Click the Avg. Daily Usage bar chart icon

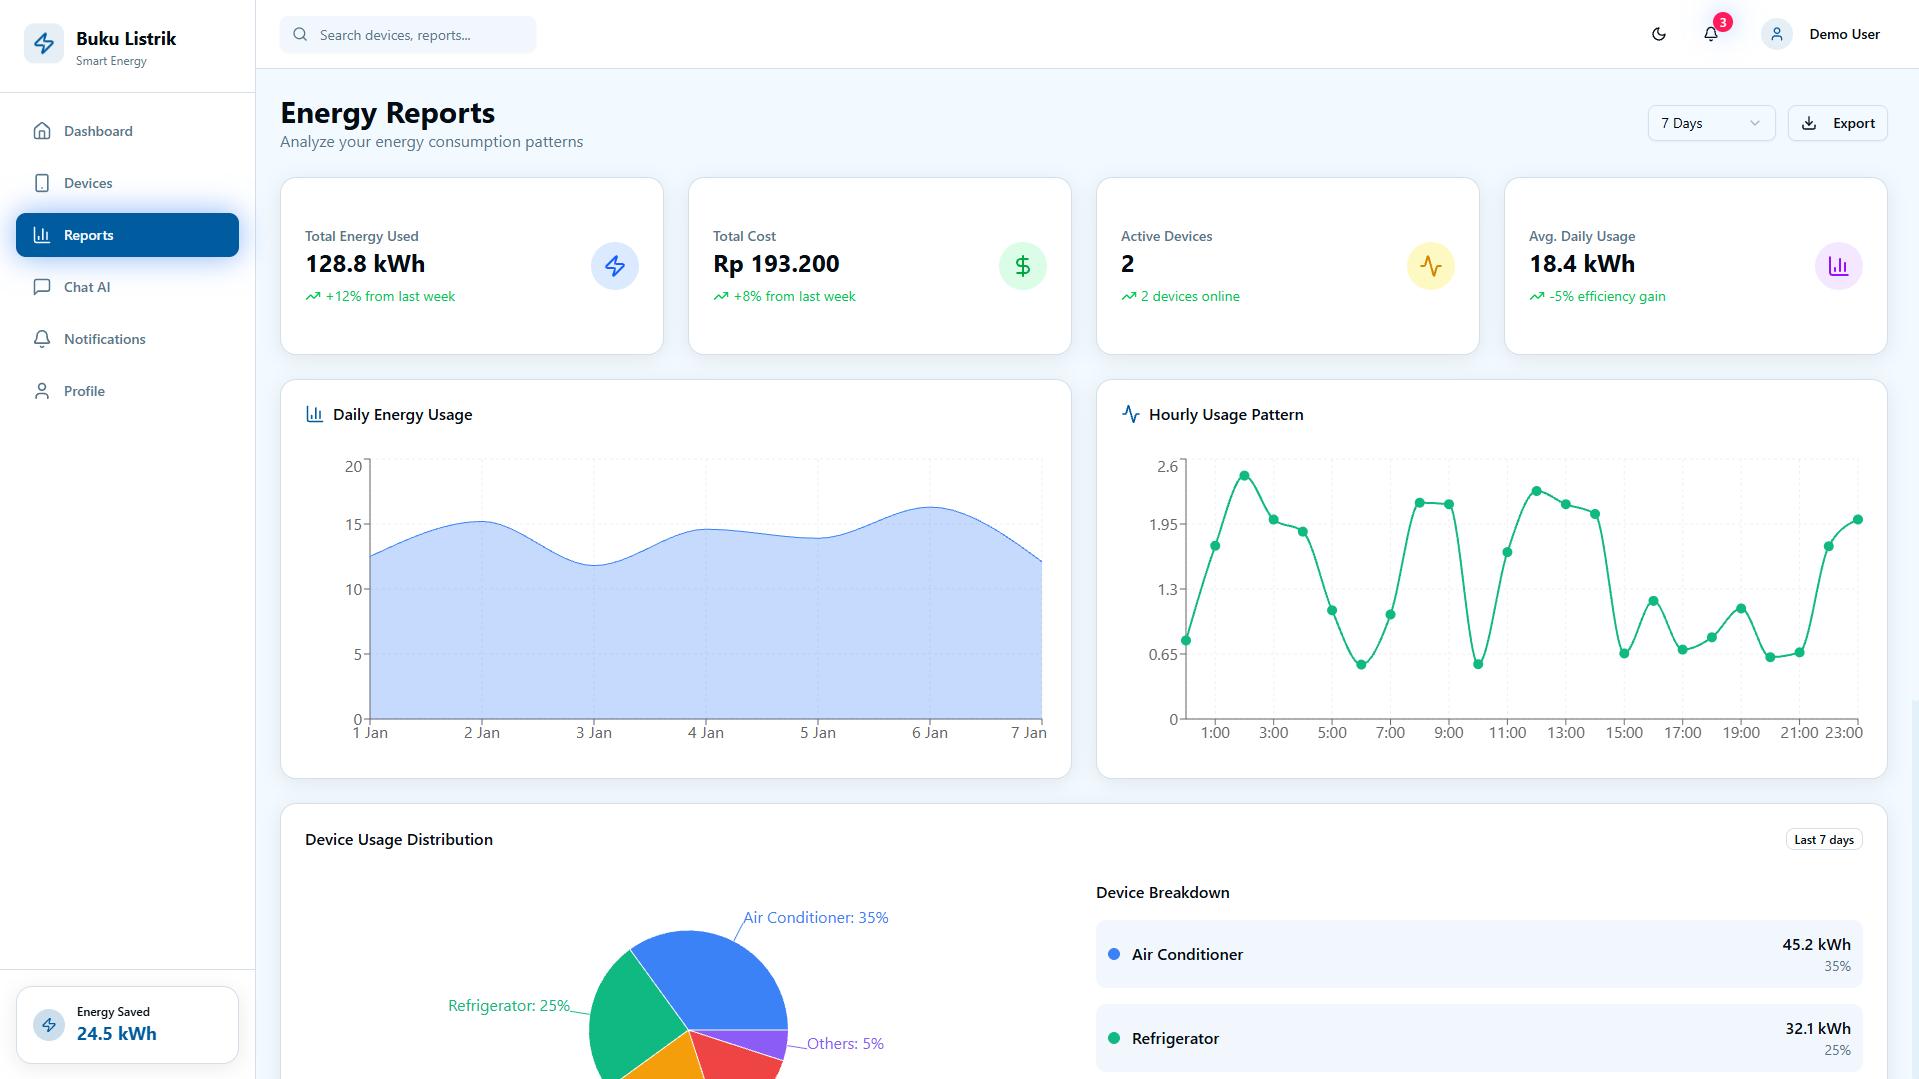click(1839, 266)
